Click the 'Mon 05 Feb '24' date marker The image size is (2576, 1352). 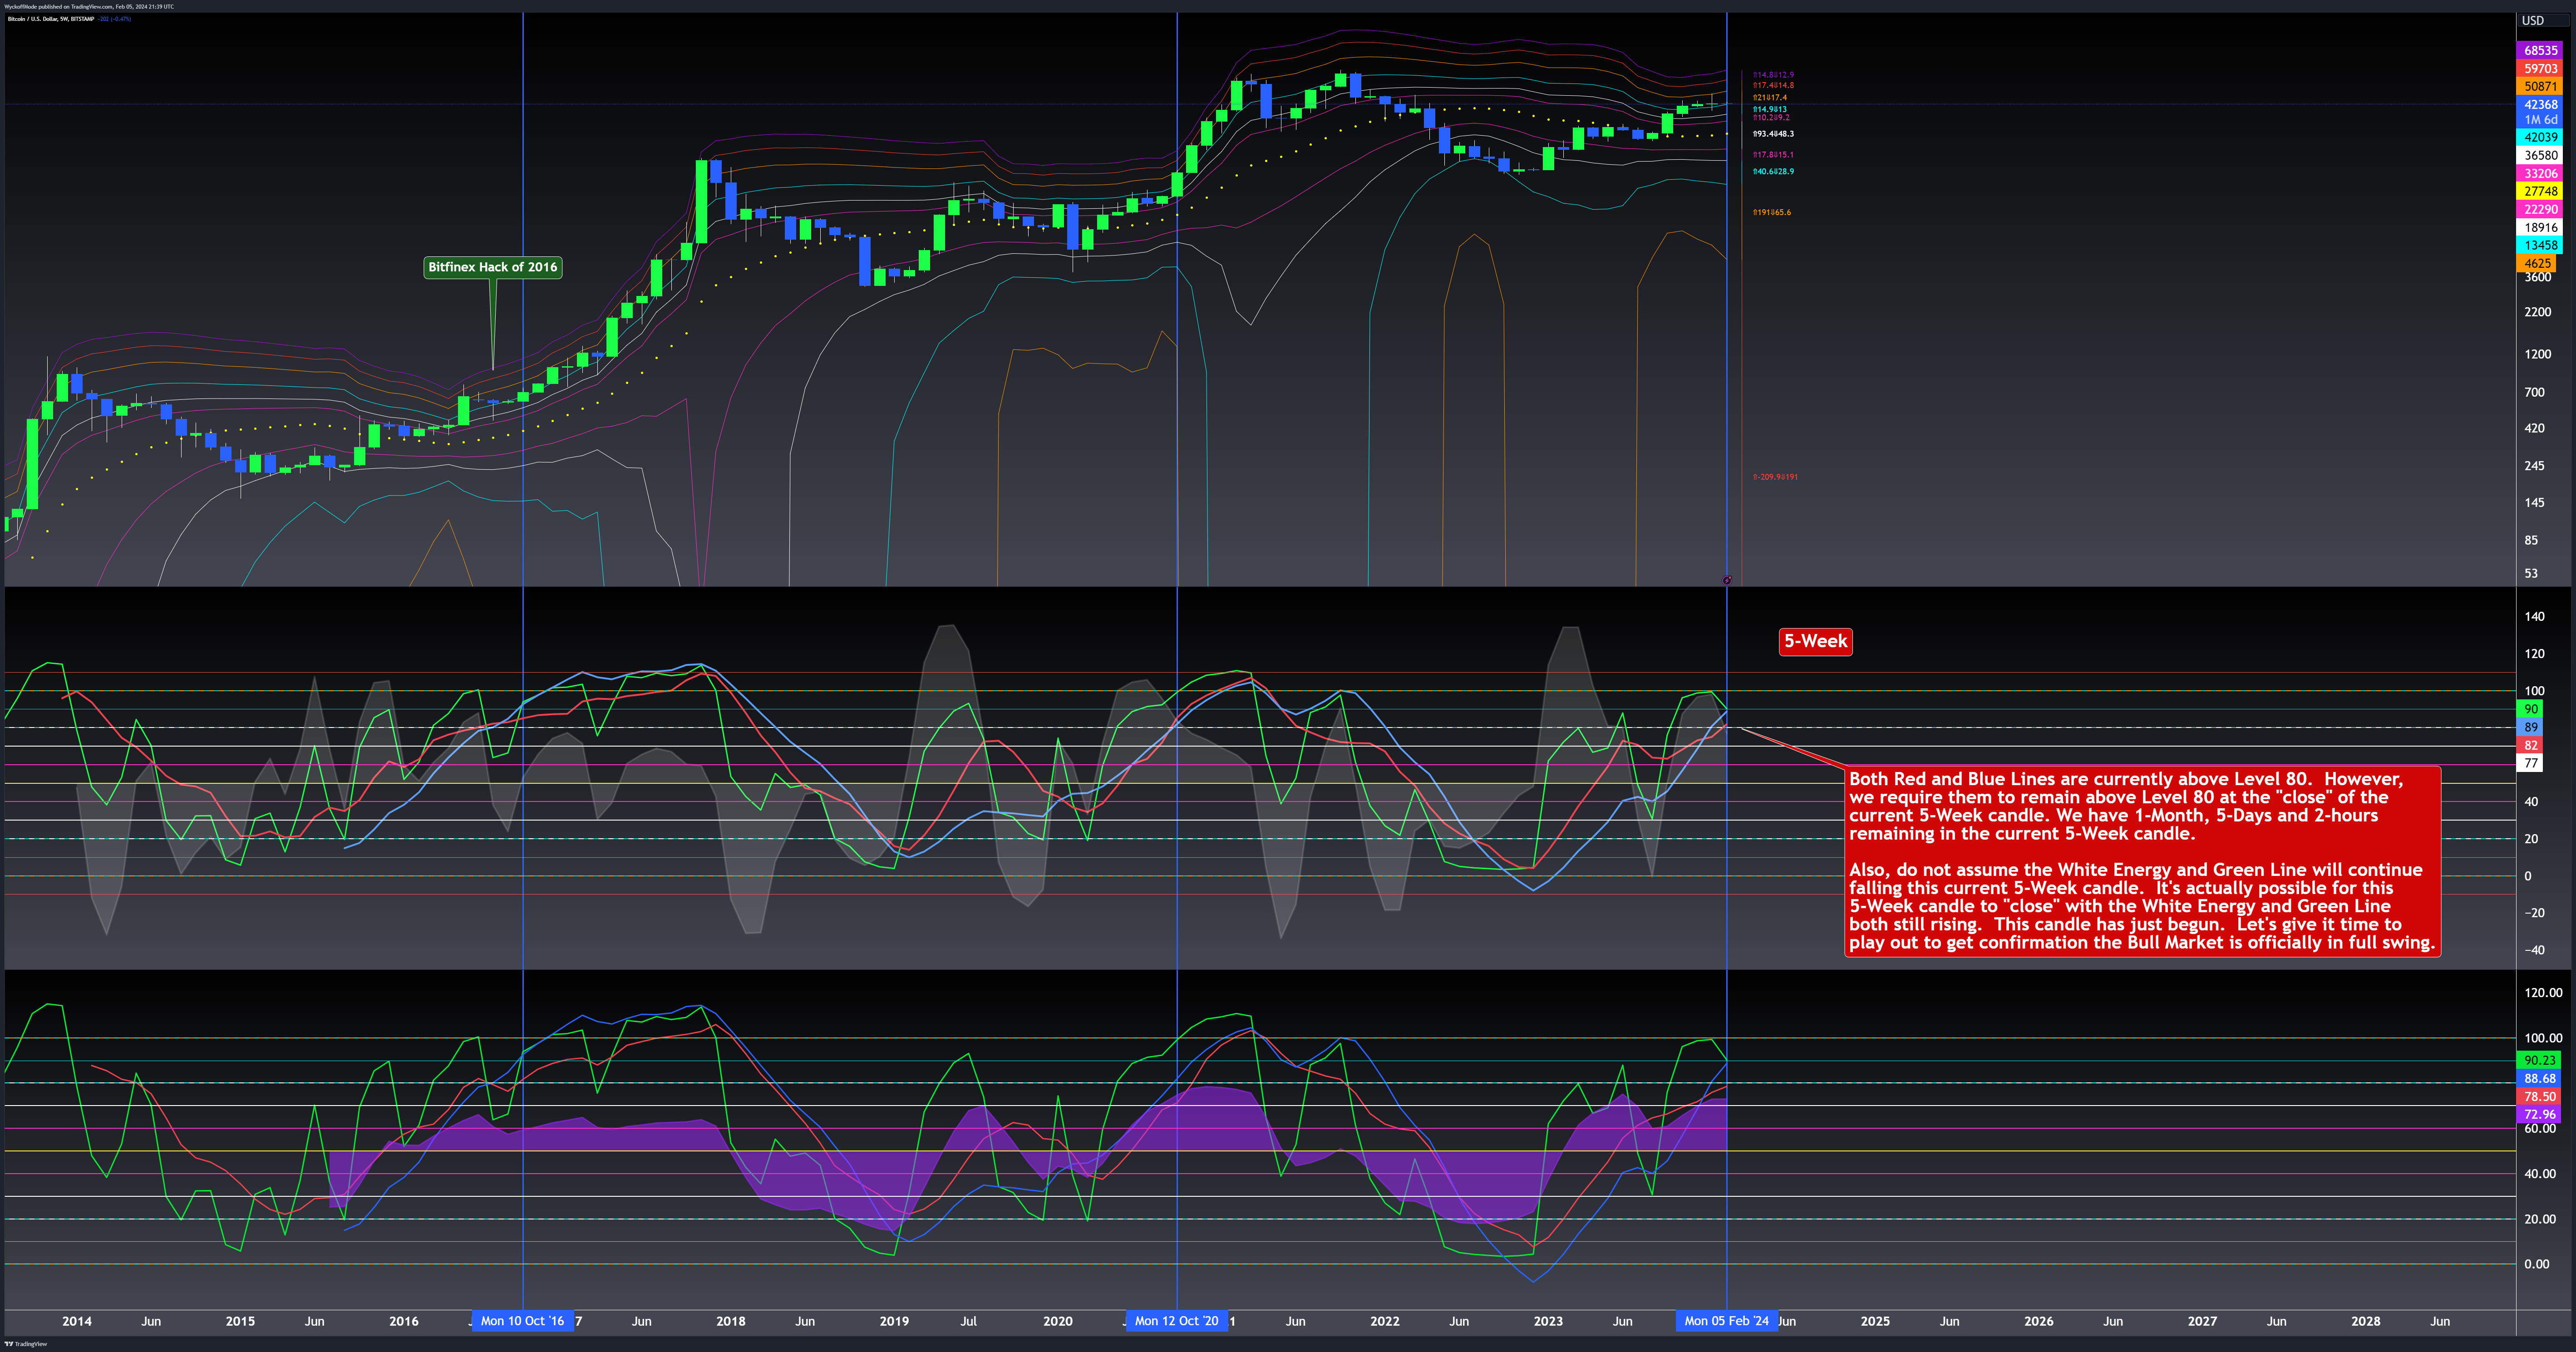(1727, 1321)
